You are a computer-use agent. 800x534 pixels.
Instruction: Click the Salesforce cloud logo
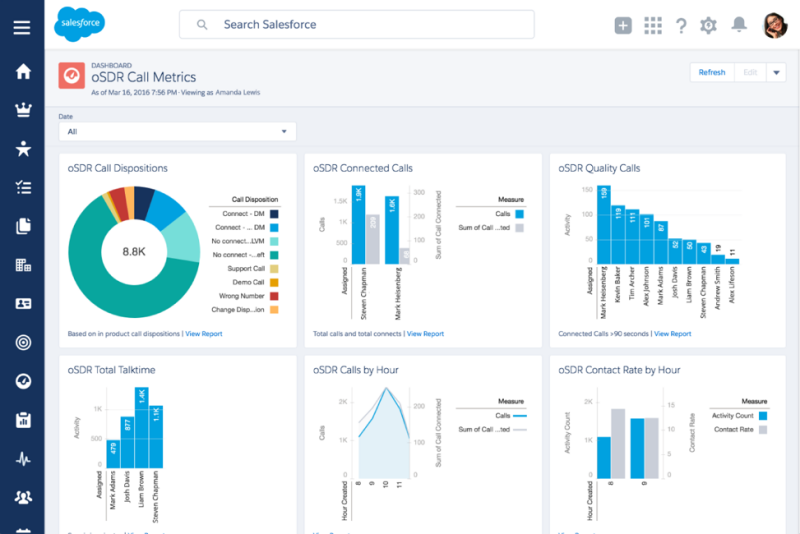(79, 23)
